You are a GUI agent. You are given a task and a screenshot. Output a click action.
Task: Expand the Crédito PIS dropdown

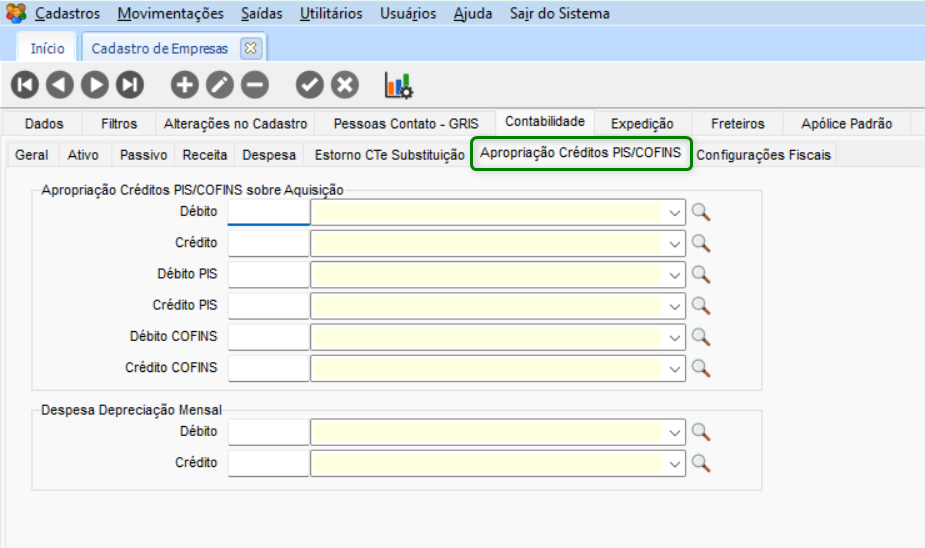click(x=675, y=305)
